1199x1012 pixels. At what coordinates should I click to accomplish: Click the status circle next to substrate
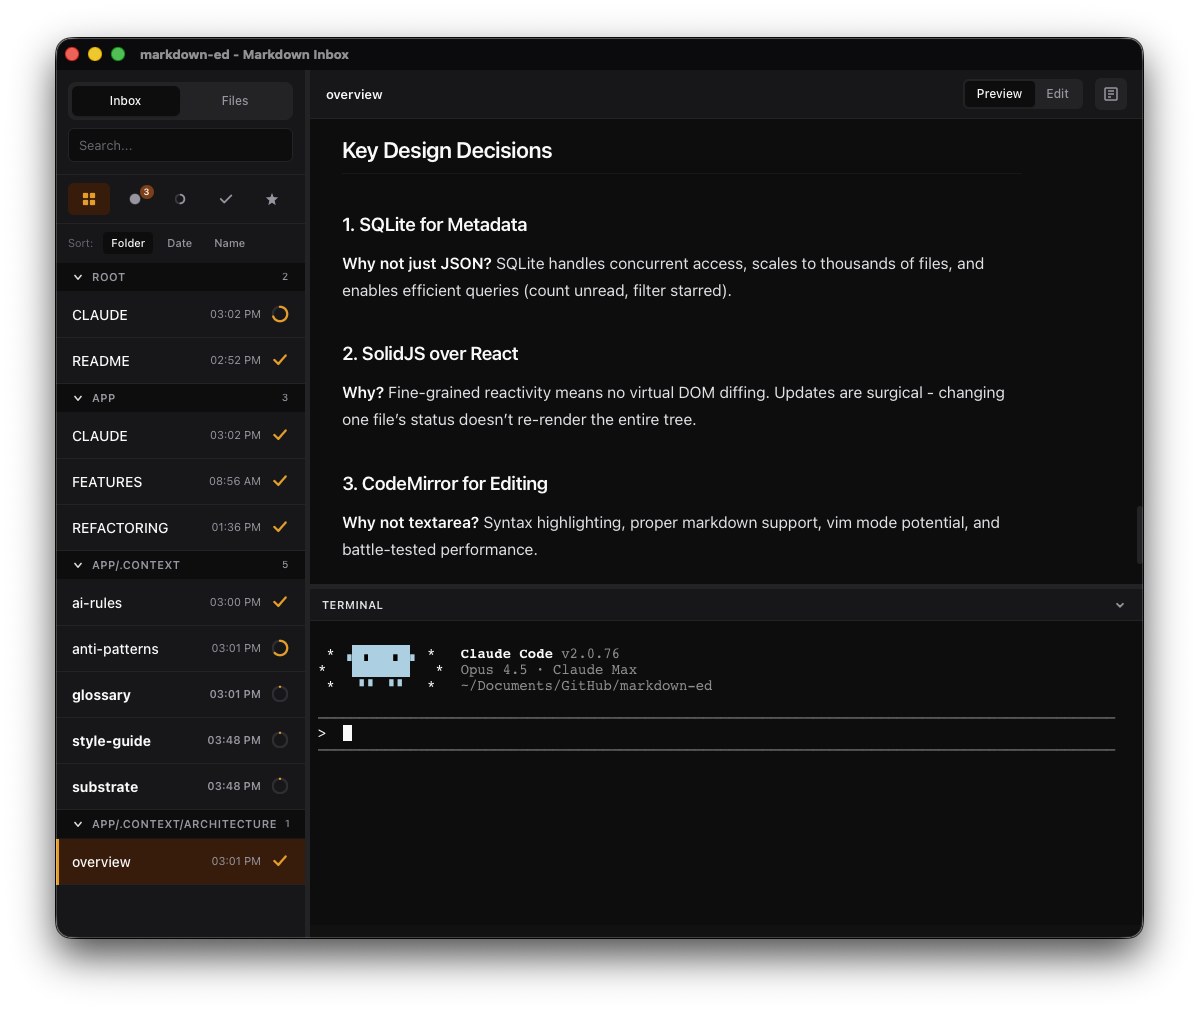pyautogui.click(x=279, y=786)
